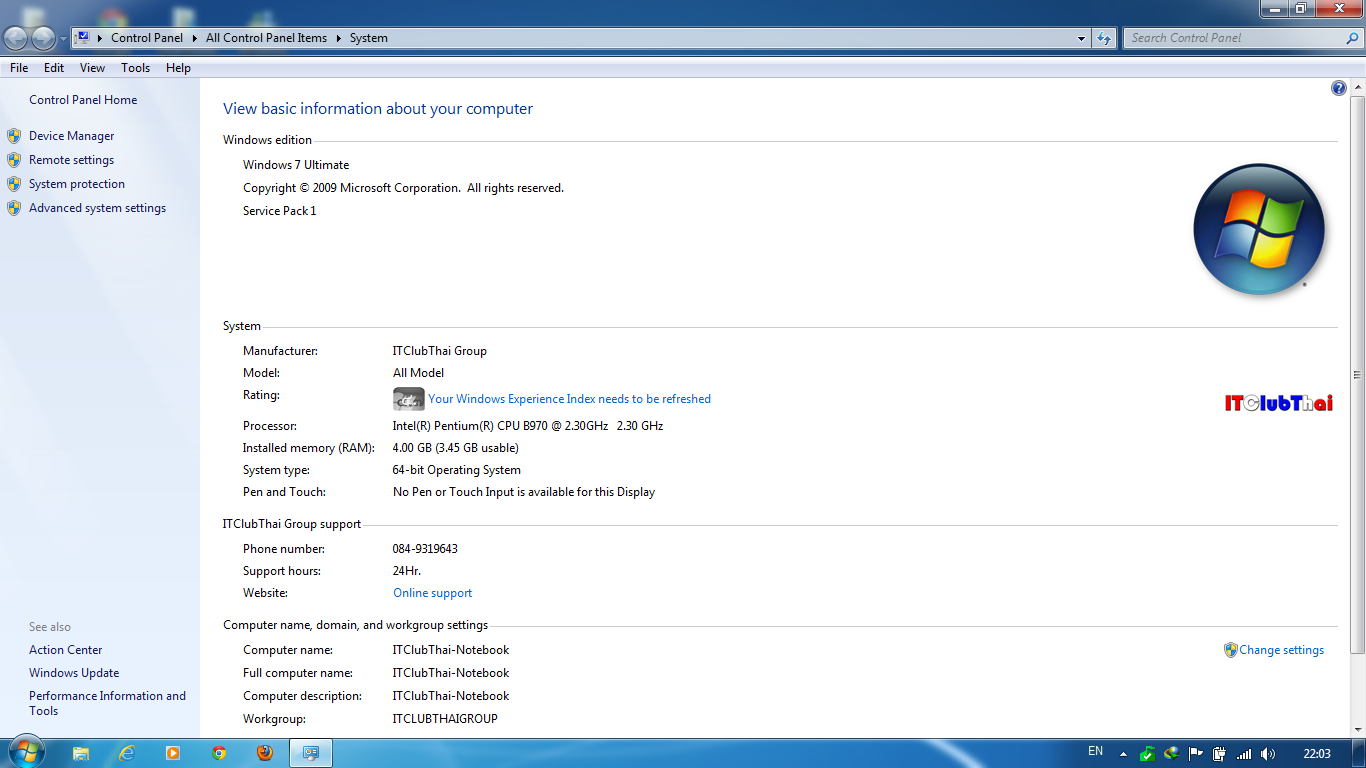Go to Control Panel Home
The height and width of the screenshot is (768, 1366).
83,100
